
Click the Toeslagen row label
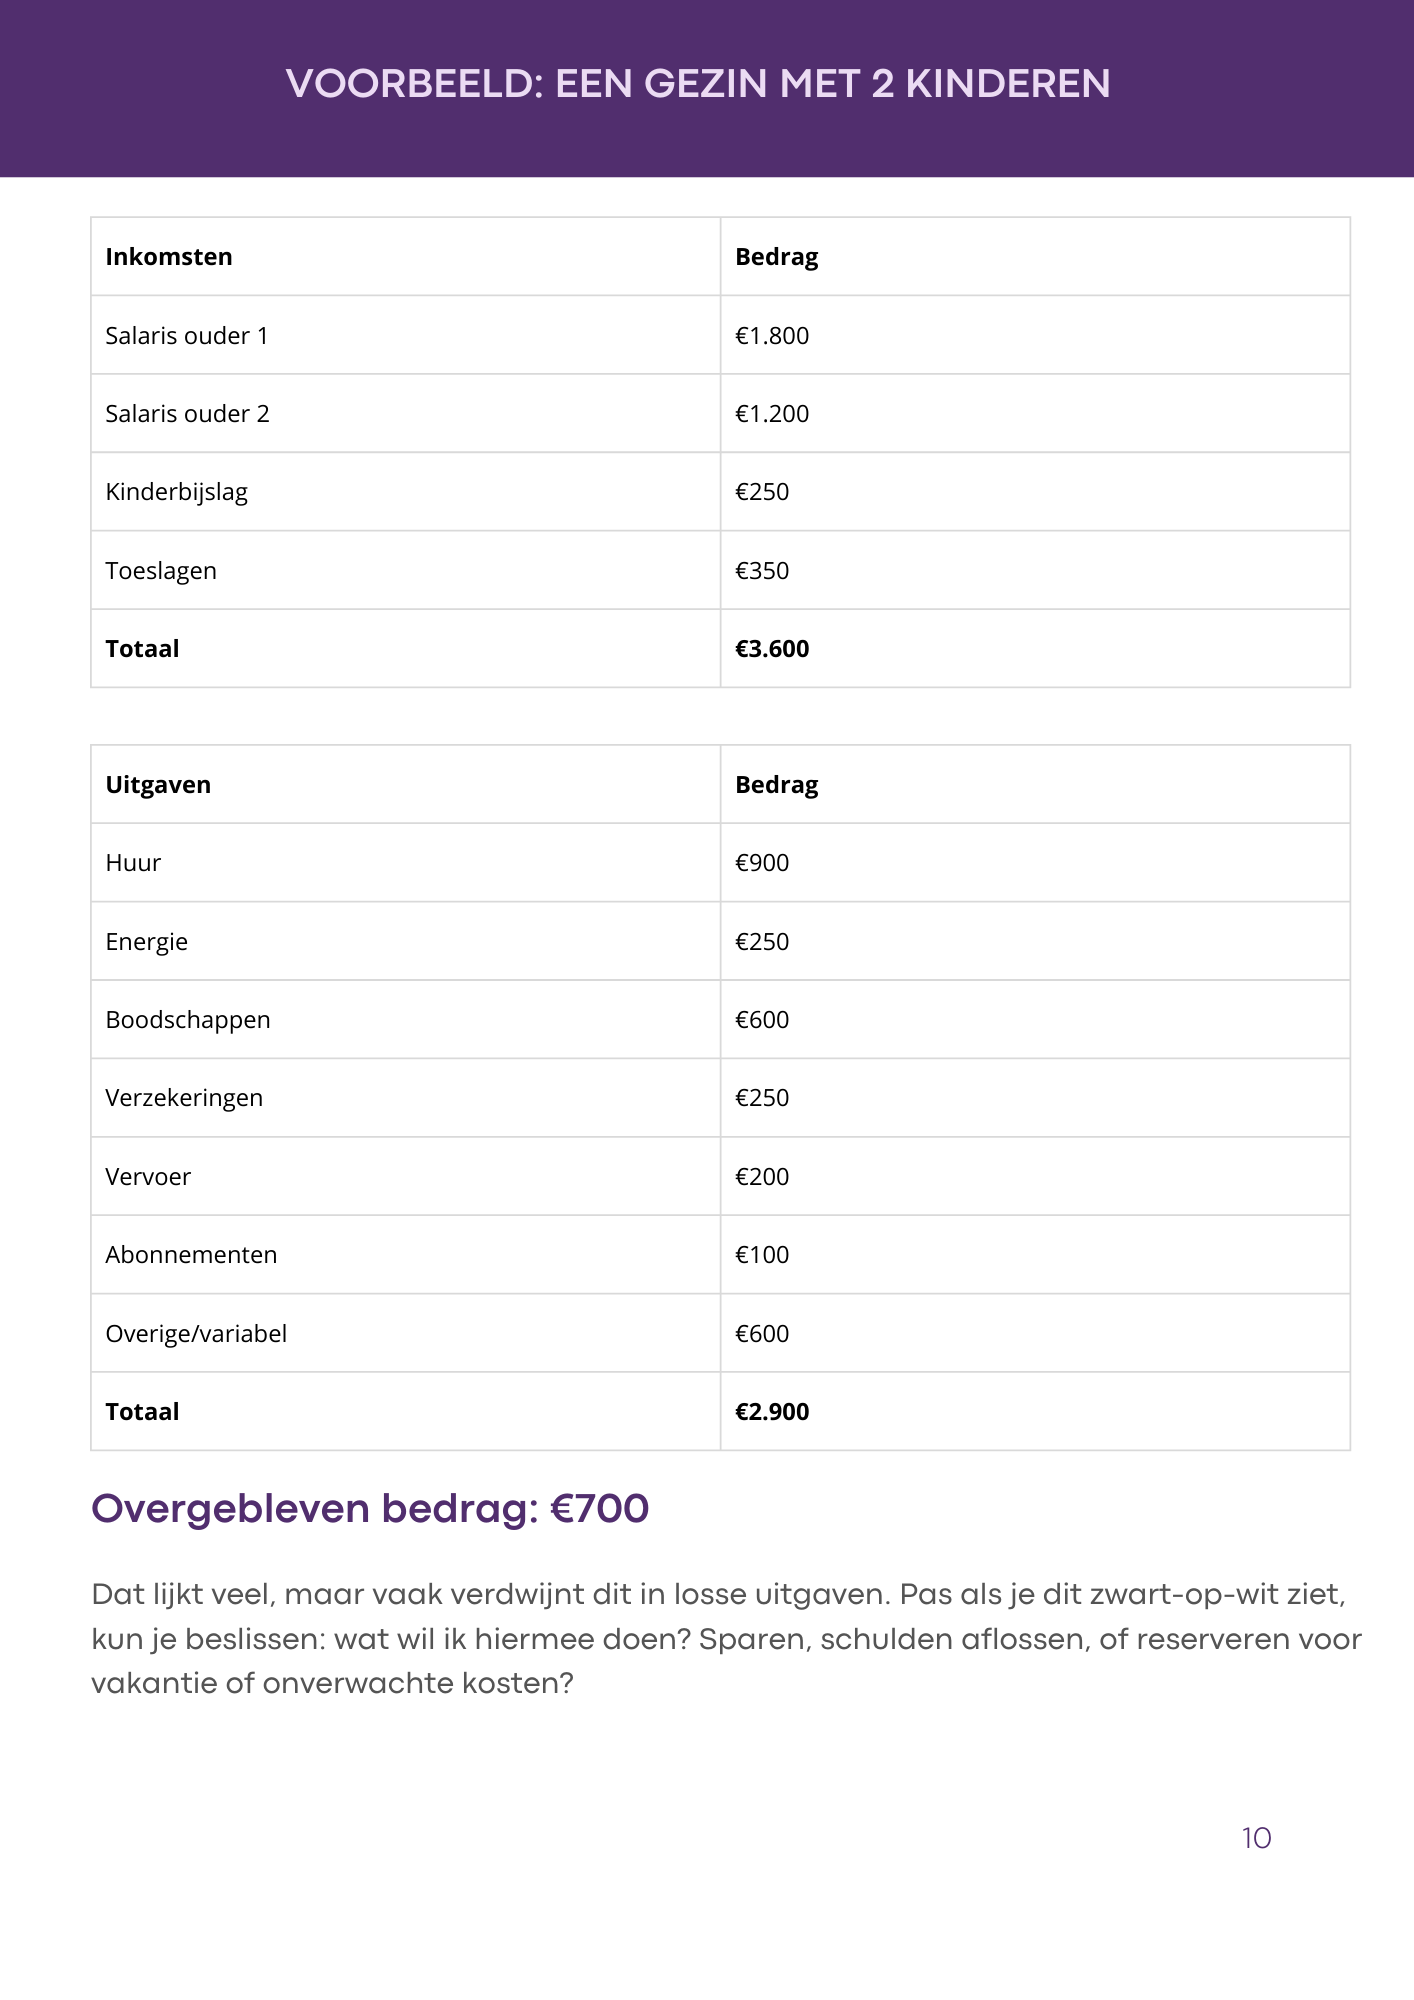coord(161,571)
